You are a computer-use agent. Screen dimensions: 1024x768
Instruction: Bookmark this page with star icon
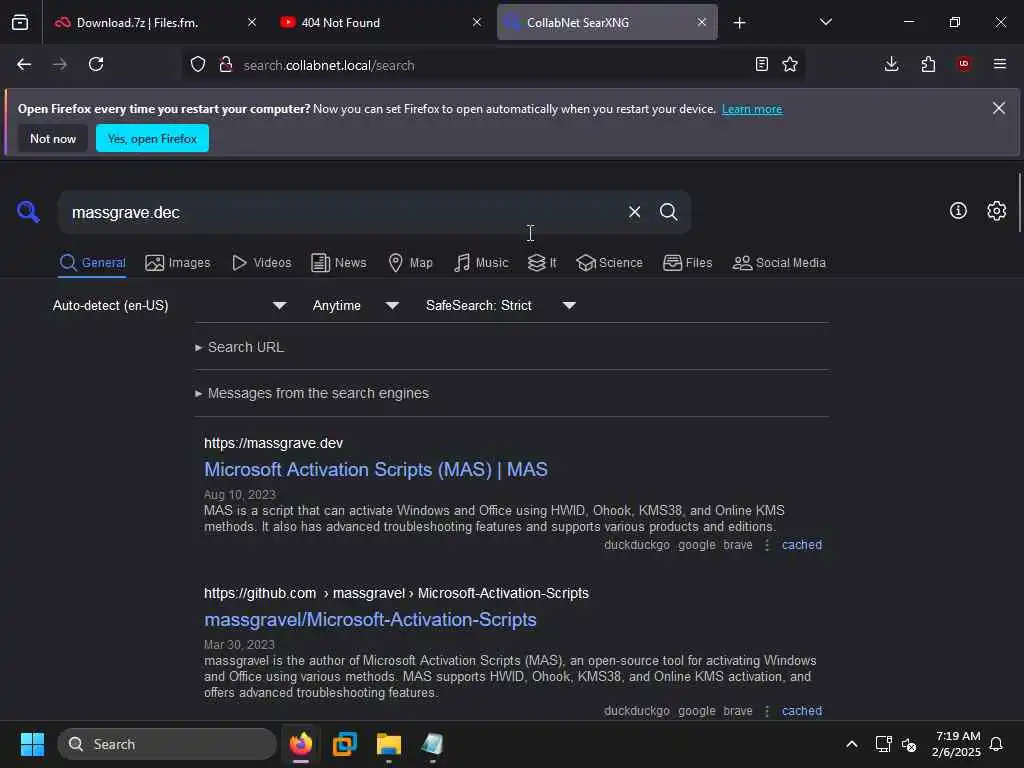click(790, 64)
